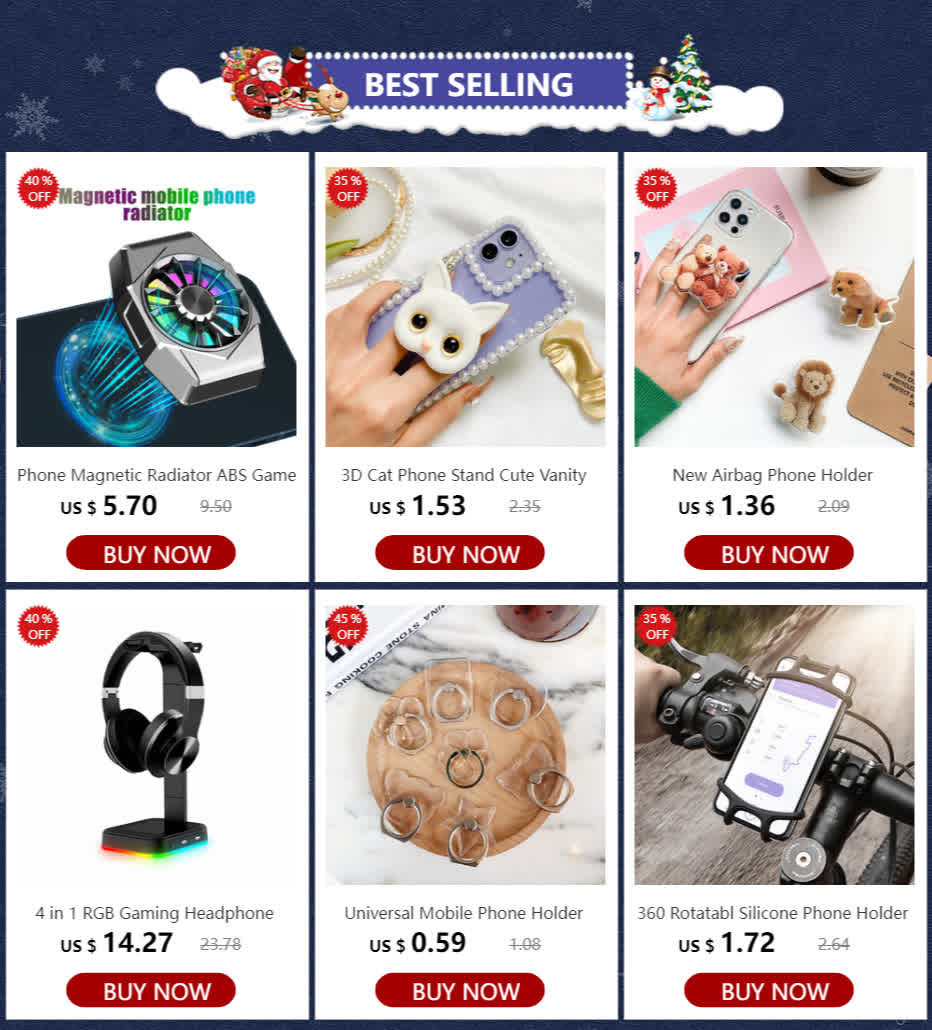Click the BEST SELLING banner heading
The image size is (932, 1030).
(x=469, y=85)
